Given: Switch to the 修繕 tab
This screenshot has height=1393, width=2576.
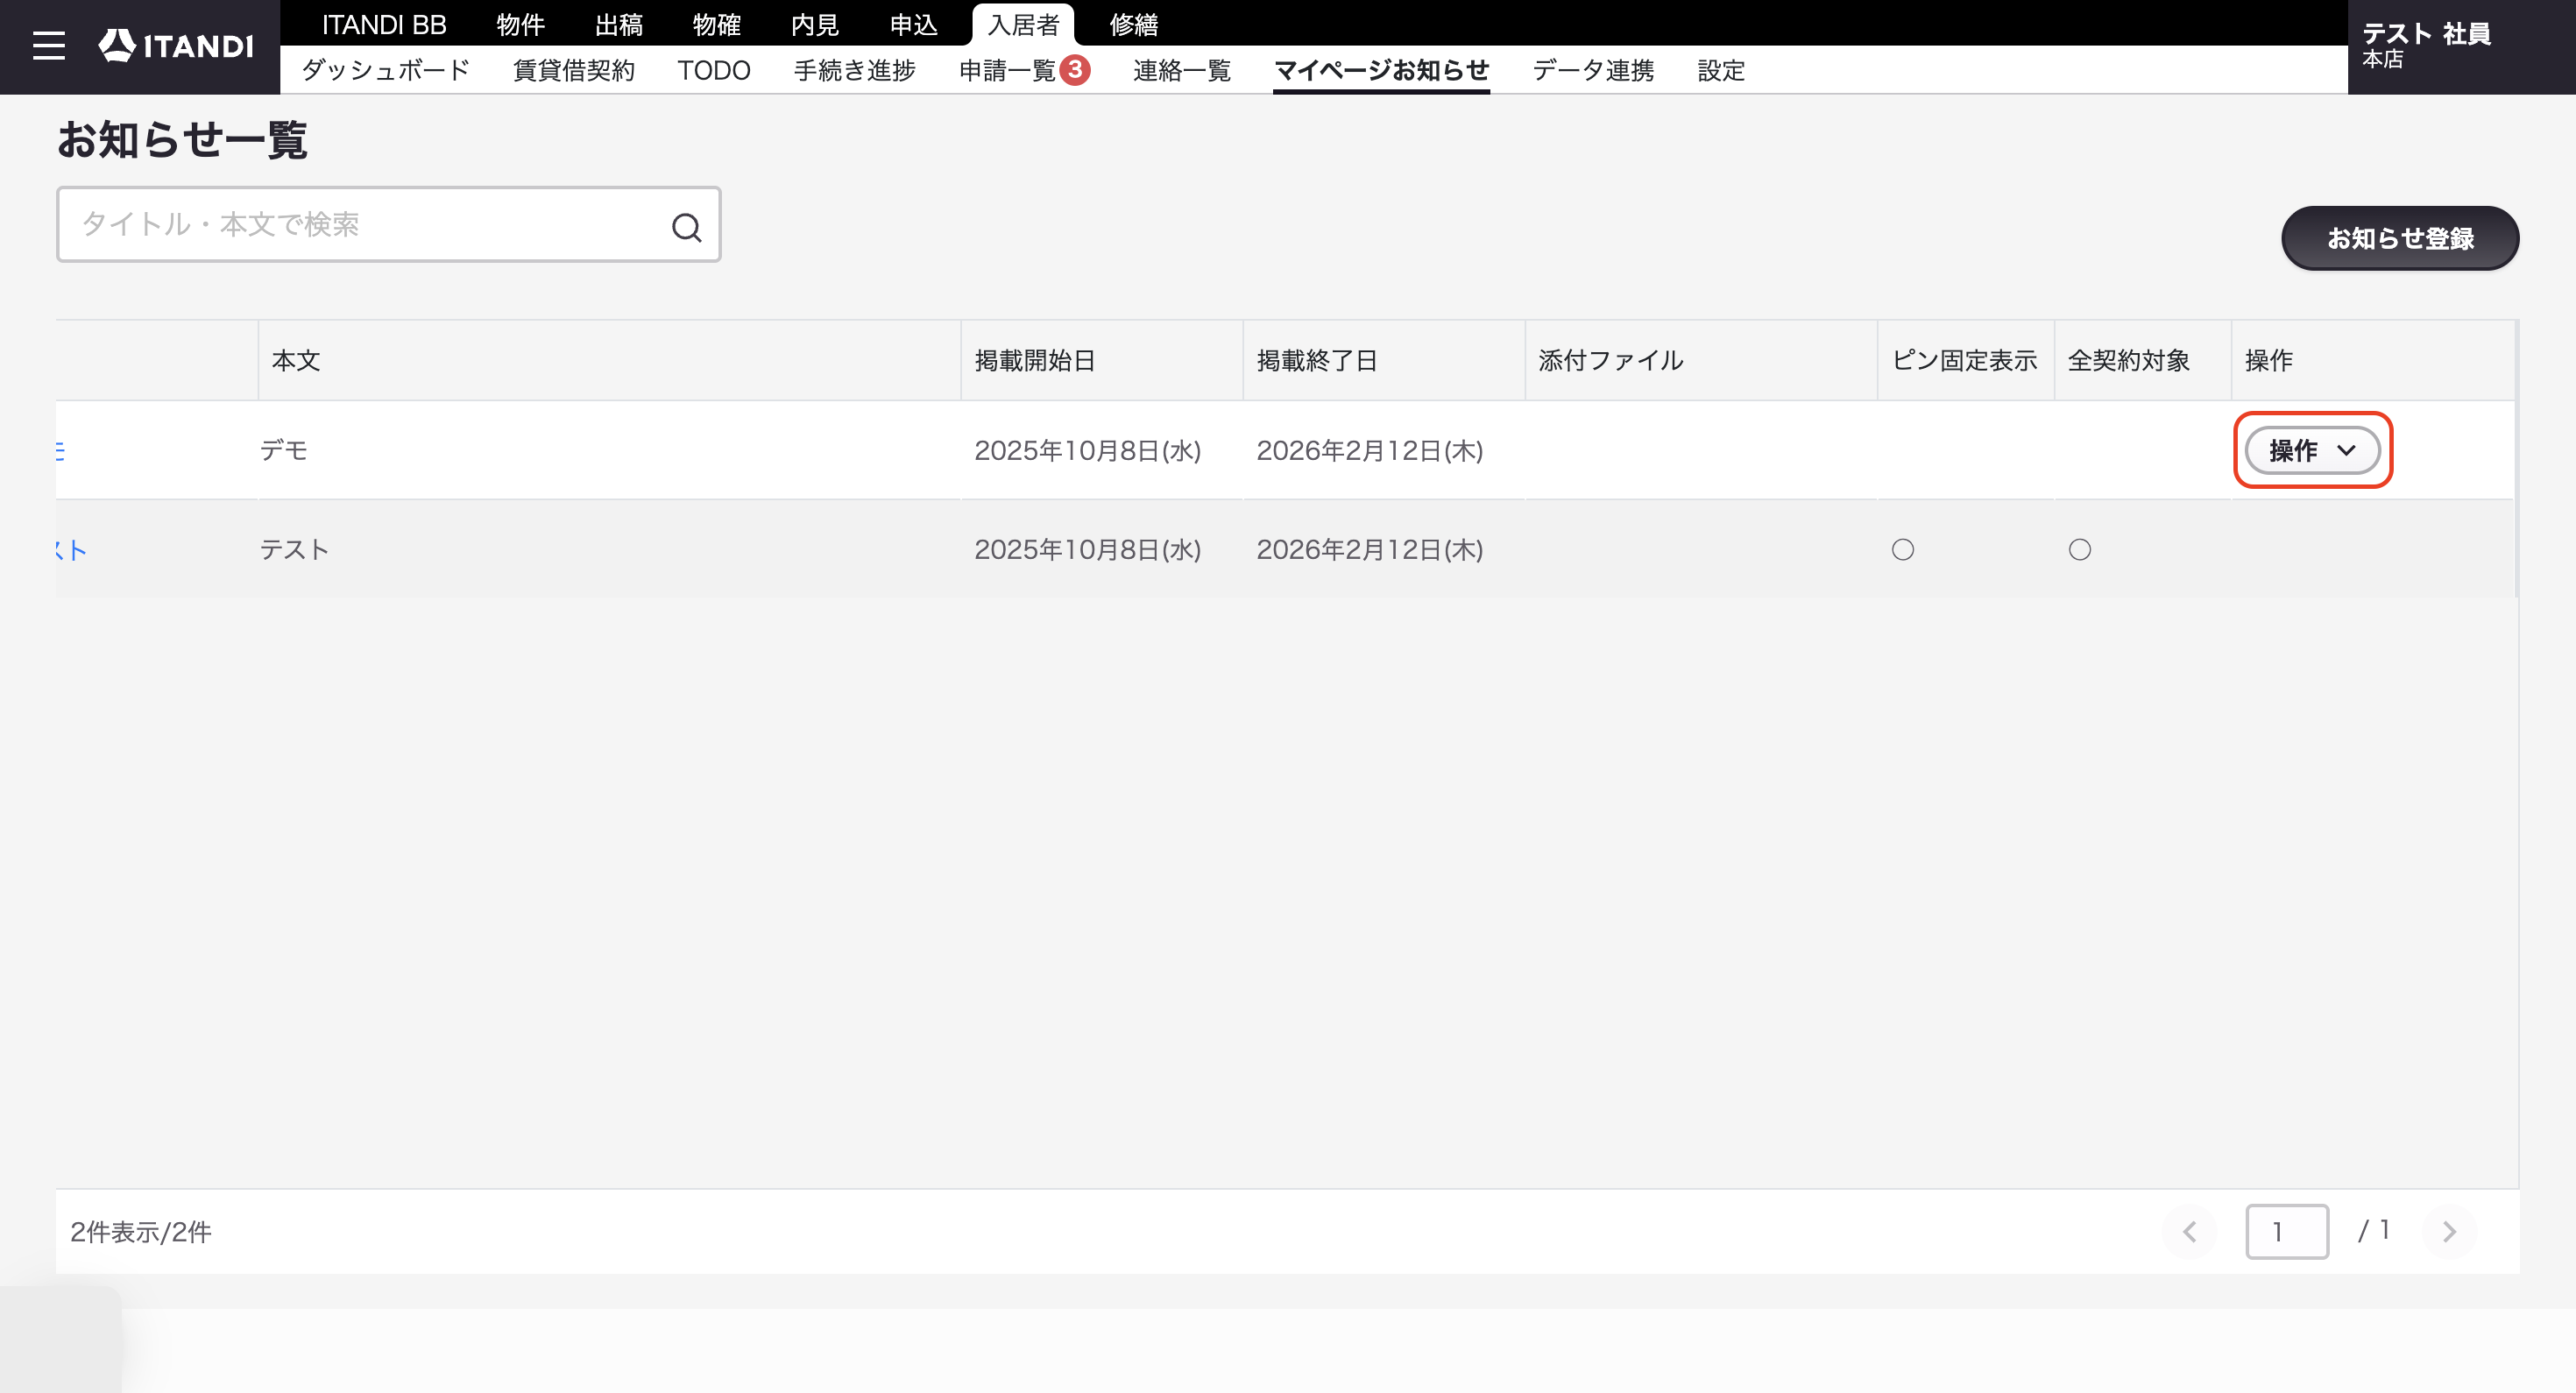Looking at the screenshot, I should pyautogui.click(x=1134, y=24).
